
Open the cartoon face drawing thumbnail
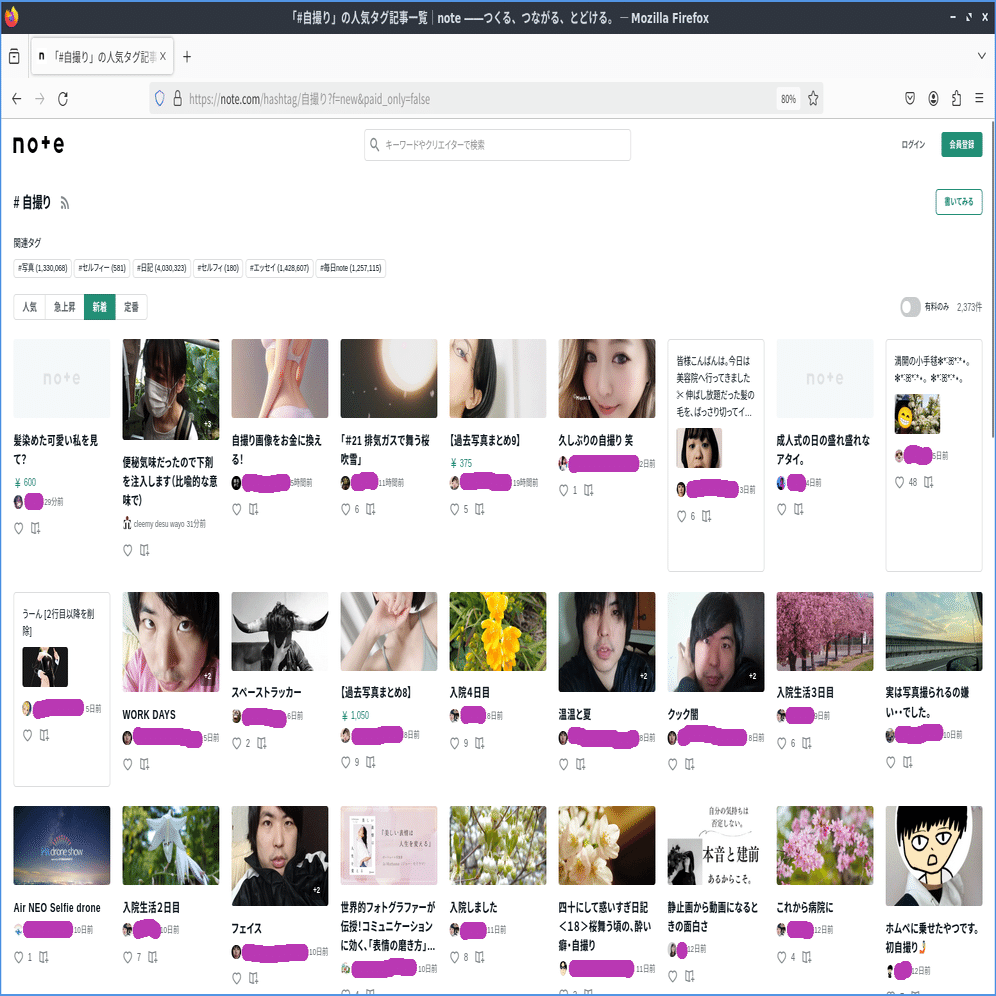pyautogui.click(x=934, y=856)
